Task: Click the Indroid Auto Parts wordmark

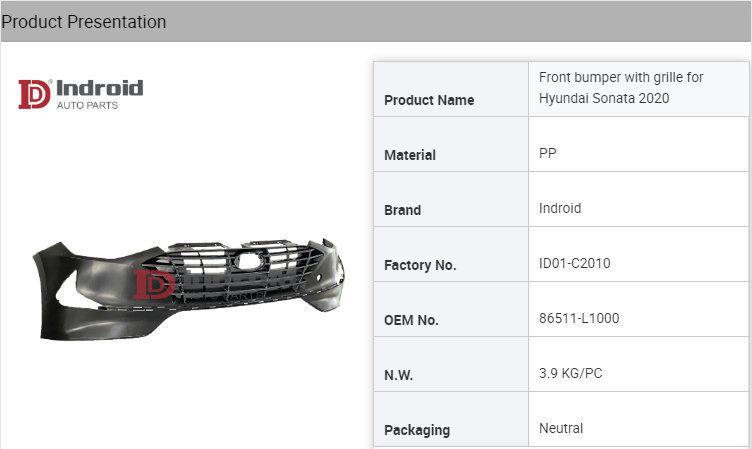Action: click(x=99, y=94)
